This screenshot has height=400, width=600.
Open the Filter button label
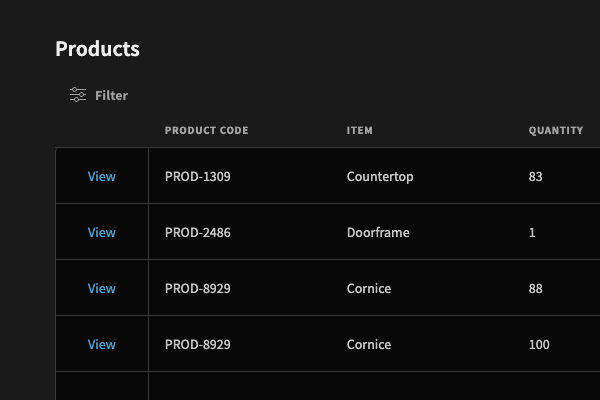(111, 95)
